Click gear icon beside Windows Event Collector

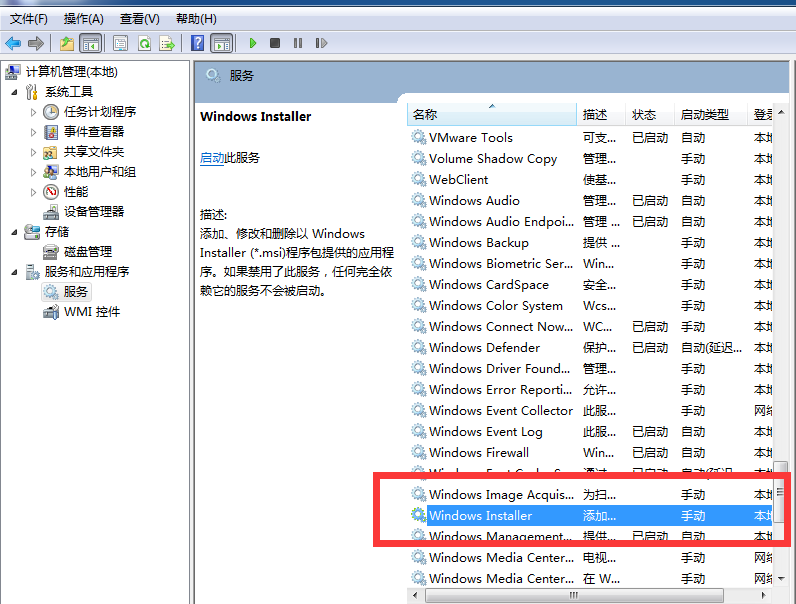(418, 410)
